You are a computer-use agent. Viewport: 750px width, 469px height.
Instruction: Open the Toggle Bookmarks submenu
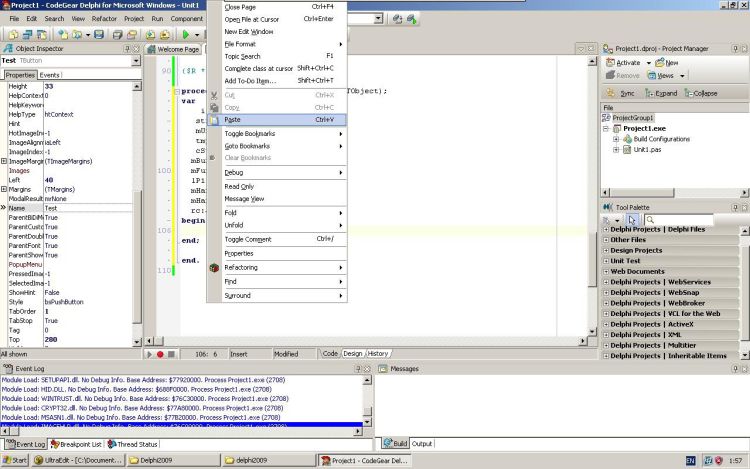pos(277,133)
